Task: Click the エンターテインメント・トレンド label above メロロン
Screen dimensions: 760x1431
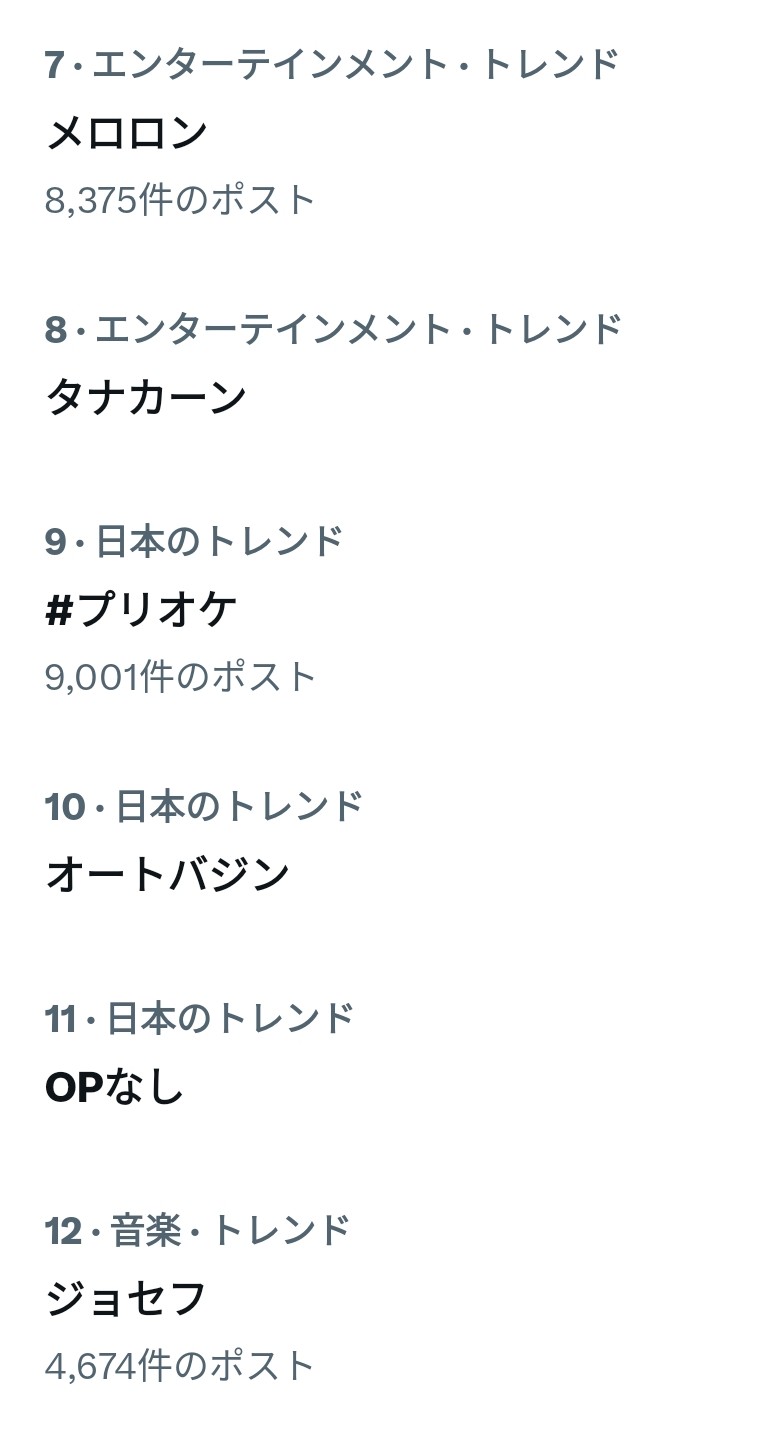Action: pos(356,65)
